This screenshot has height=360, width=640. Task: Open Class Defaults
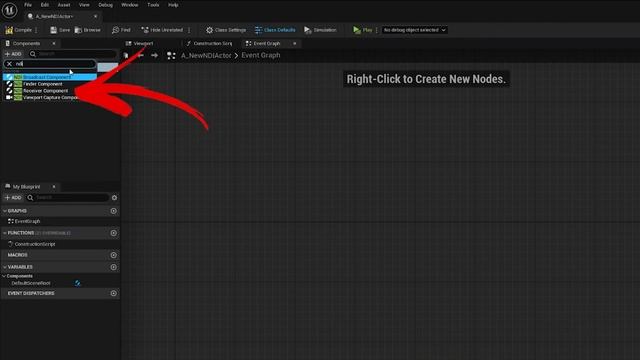pyautogui.click(x=275, y=30)
